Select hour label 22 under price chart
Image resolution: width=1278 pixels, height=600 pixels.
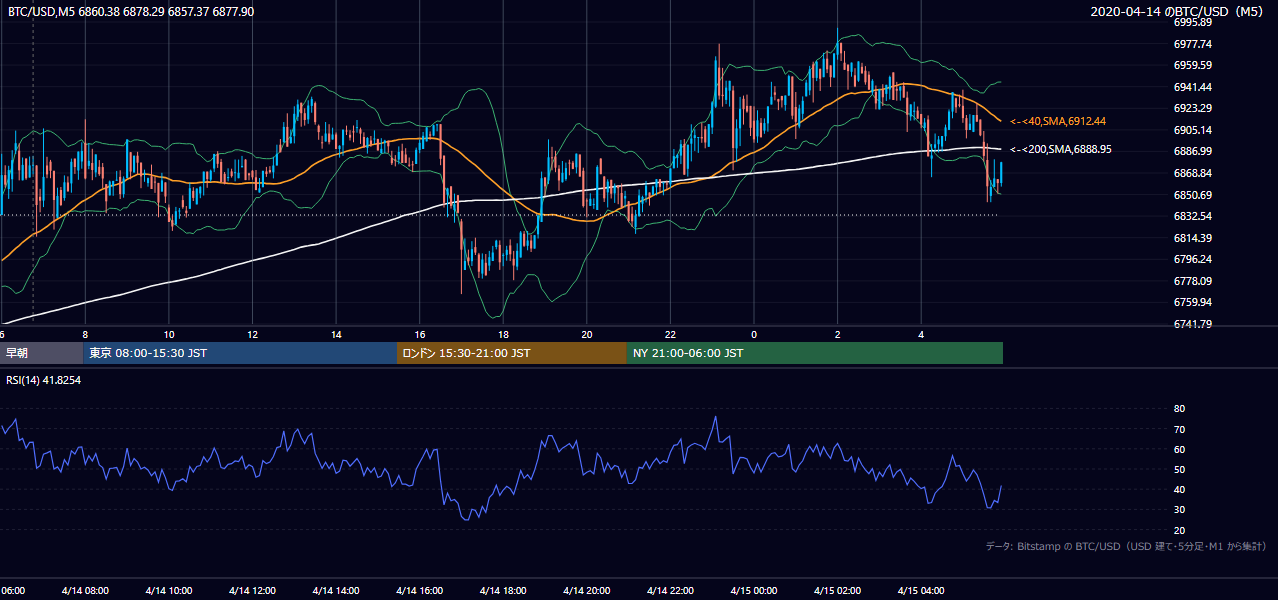(x=670, y=334)
